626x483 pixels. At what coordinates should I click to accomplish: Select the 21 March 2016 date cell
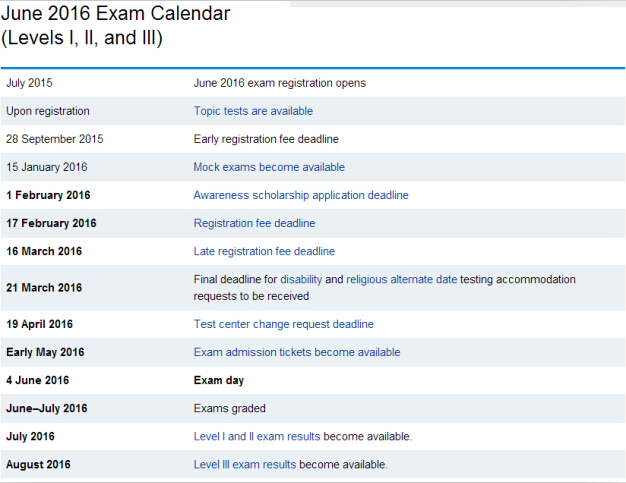[44, 288]
